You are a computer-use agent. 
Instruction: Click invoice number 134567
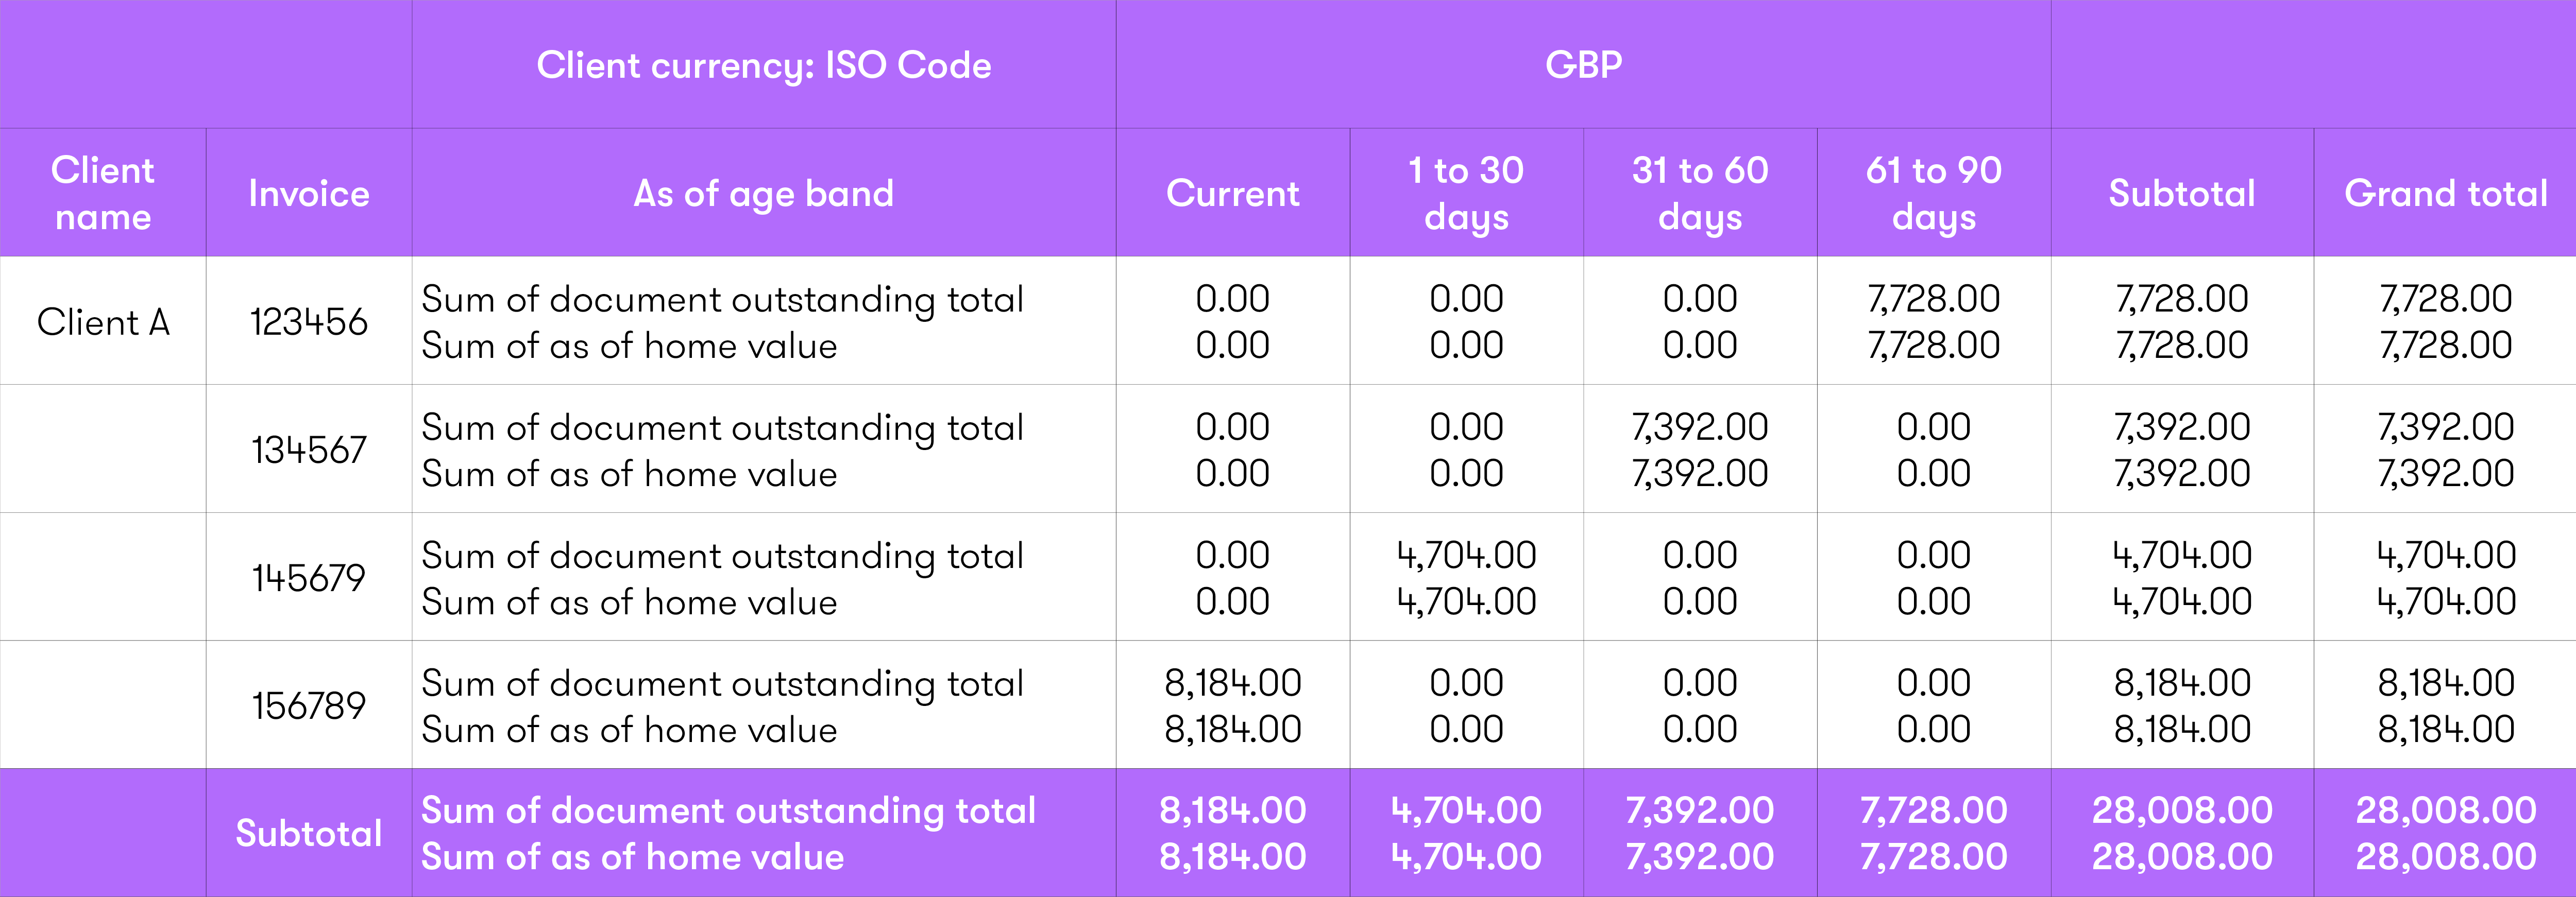click(x=309, y=450)
